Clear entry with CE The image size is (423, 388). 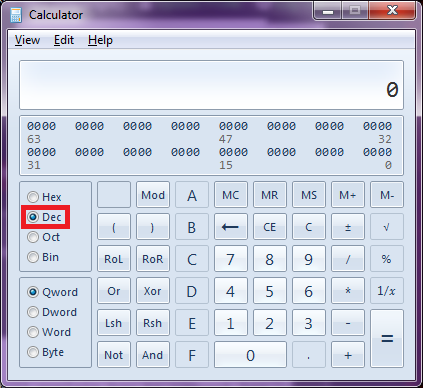270,227
